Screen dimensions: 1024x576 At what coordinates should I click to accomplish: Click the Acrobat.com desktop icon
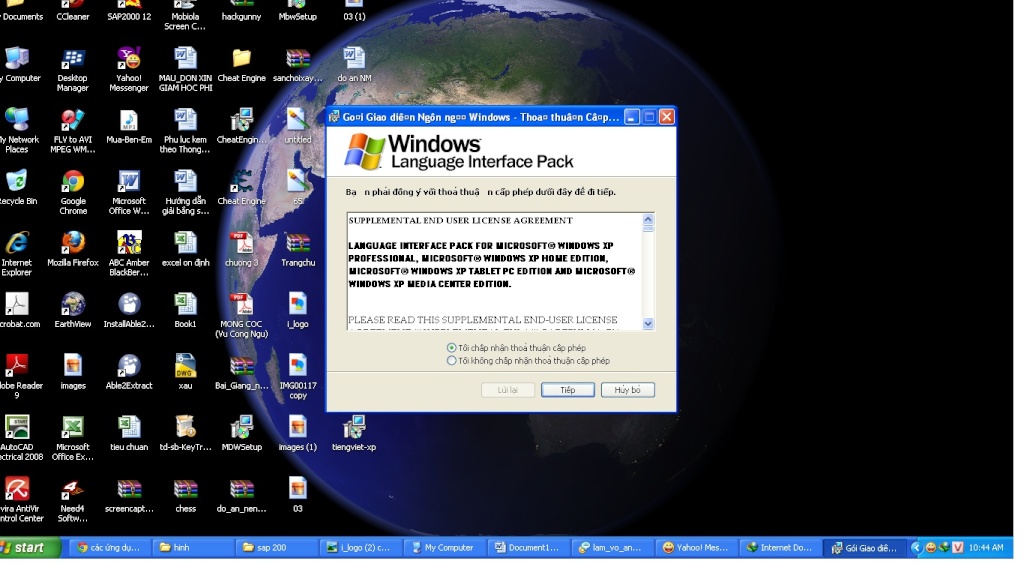[x=20, y=311]
